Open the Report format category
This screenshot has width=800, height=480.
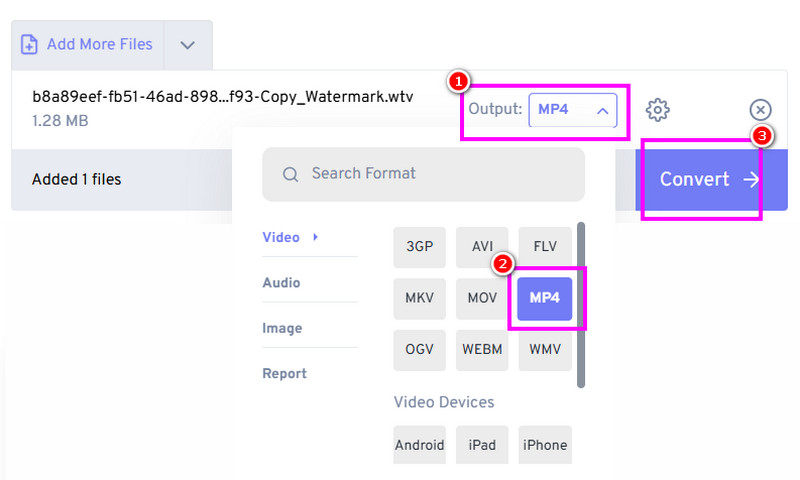284,374
